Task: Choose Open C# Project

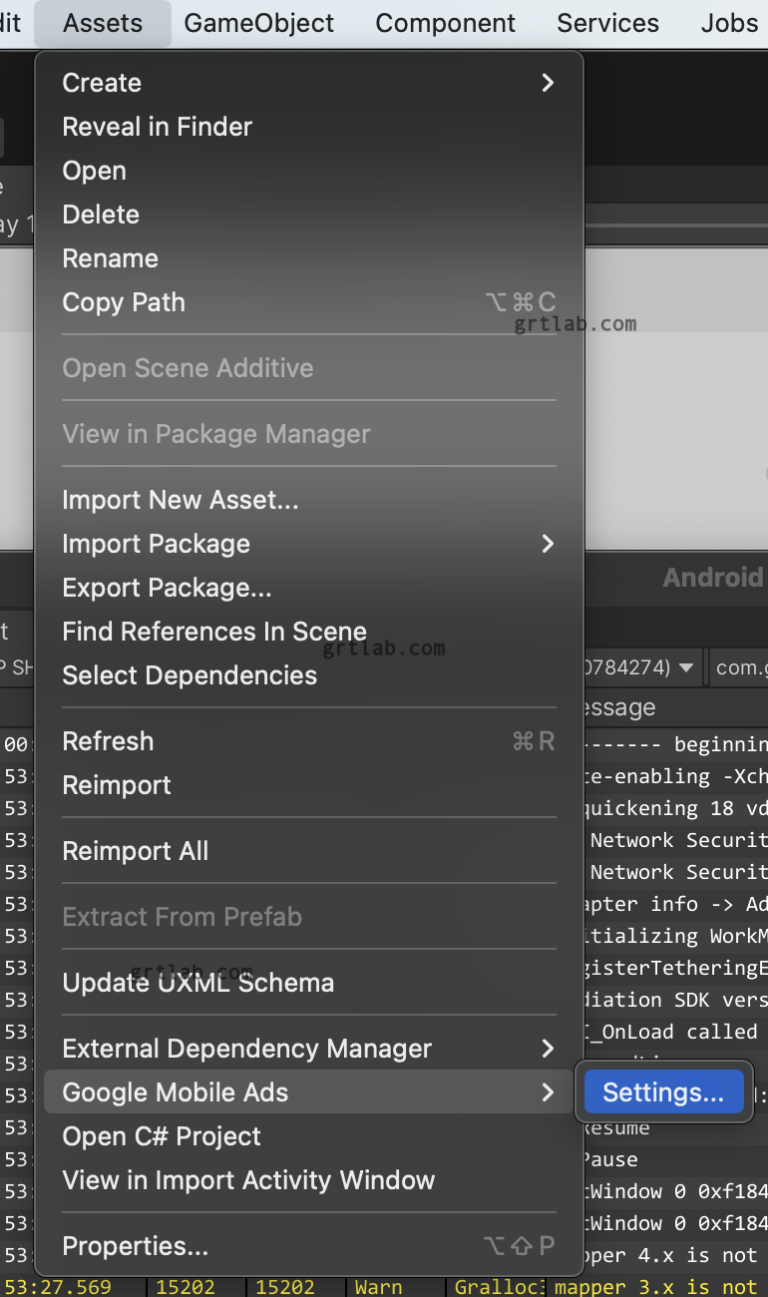Action: click(x=309, y=1137)
